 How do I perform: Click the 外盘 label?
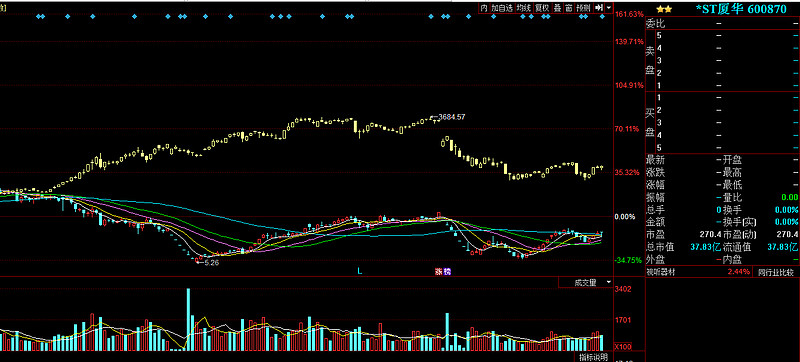coord(656,259)
